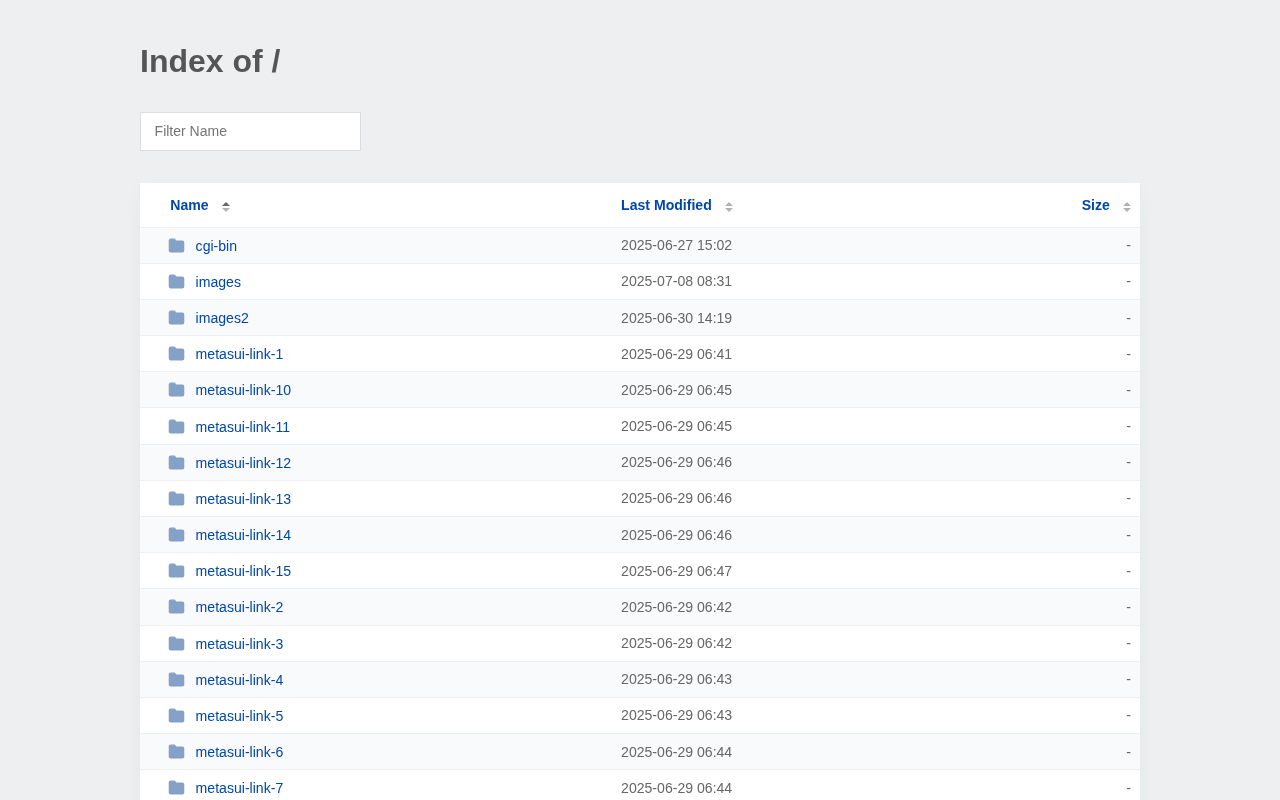This screenshot has height=800, width=1280.
Task: Click the date 2025-07-08 08:31
Action: click(x=676, y=281)
